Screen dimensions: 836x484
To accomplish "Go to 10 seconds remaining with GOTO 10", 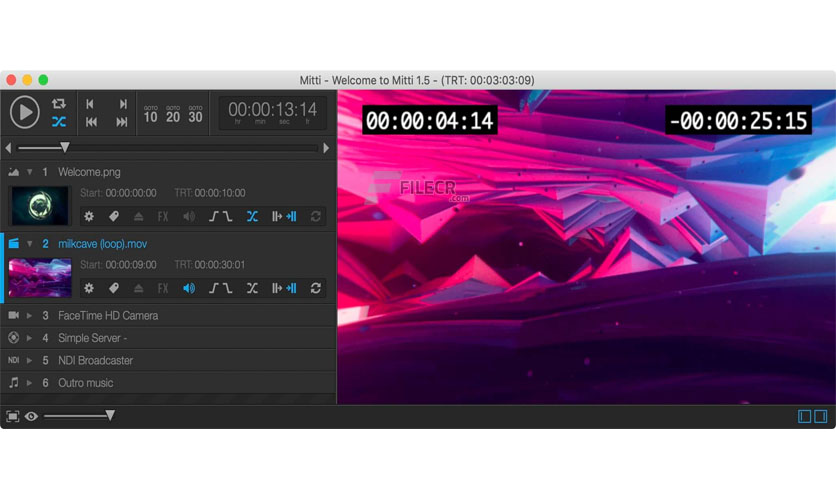I will [x=150, y=114].
